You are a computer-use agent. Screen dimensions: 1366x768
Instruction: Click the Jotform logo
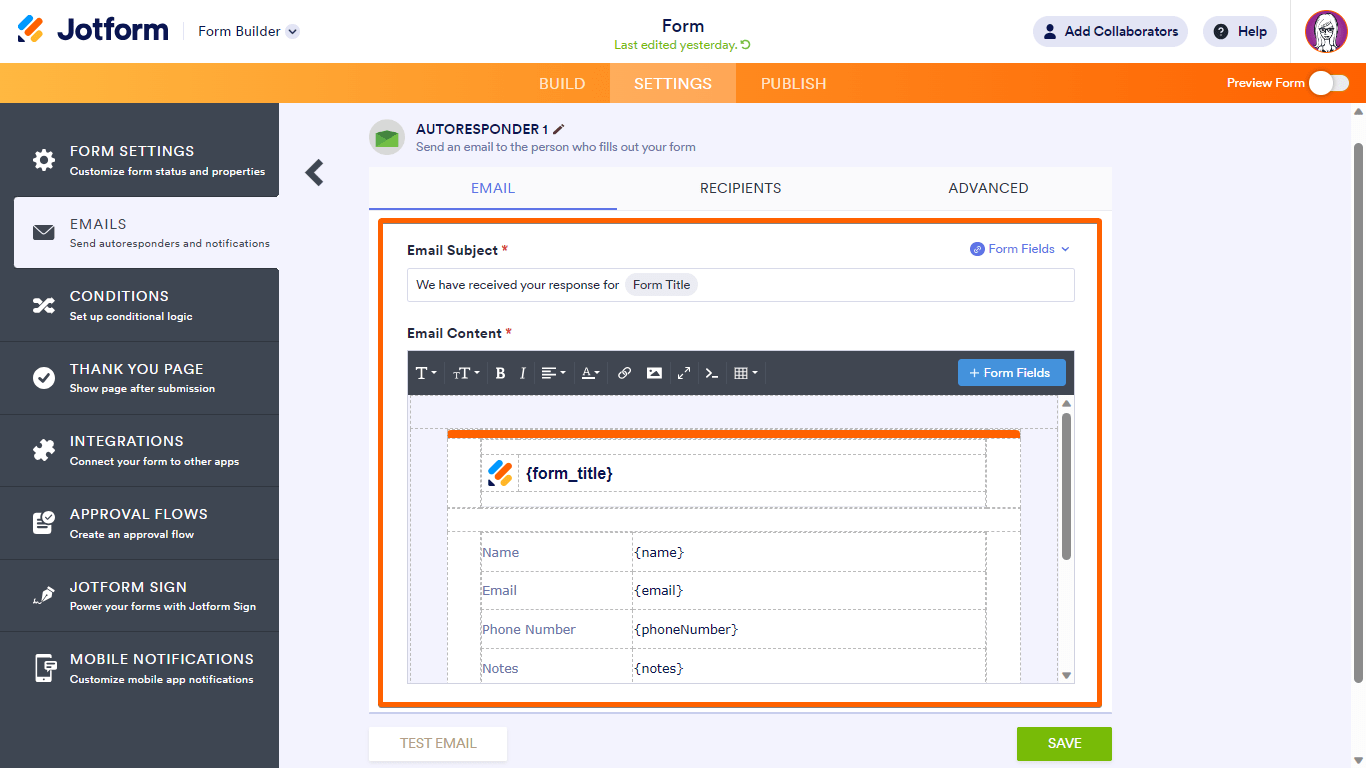[93, 30]
